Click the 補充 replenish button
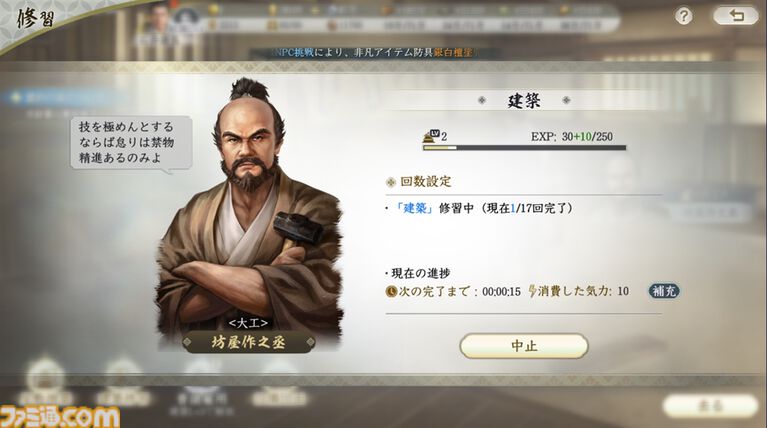The width and height of the screenshot is (767, 428). pyautogui.click(x=664, y=291)
